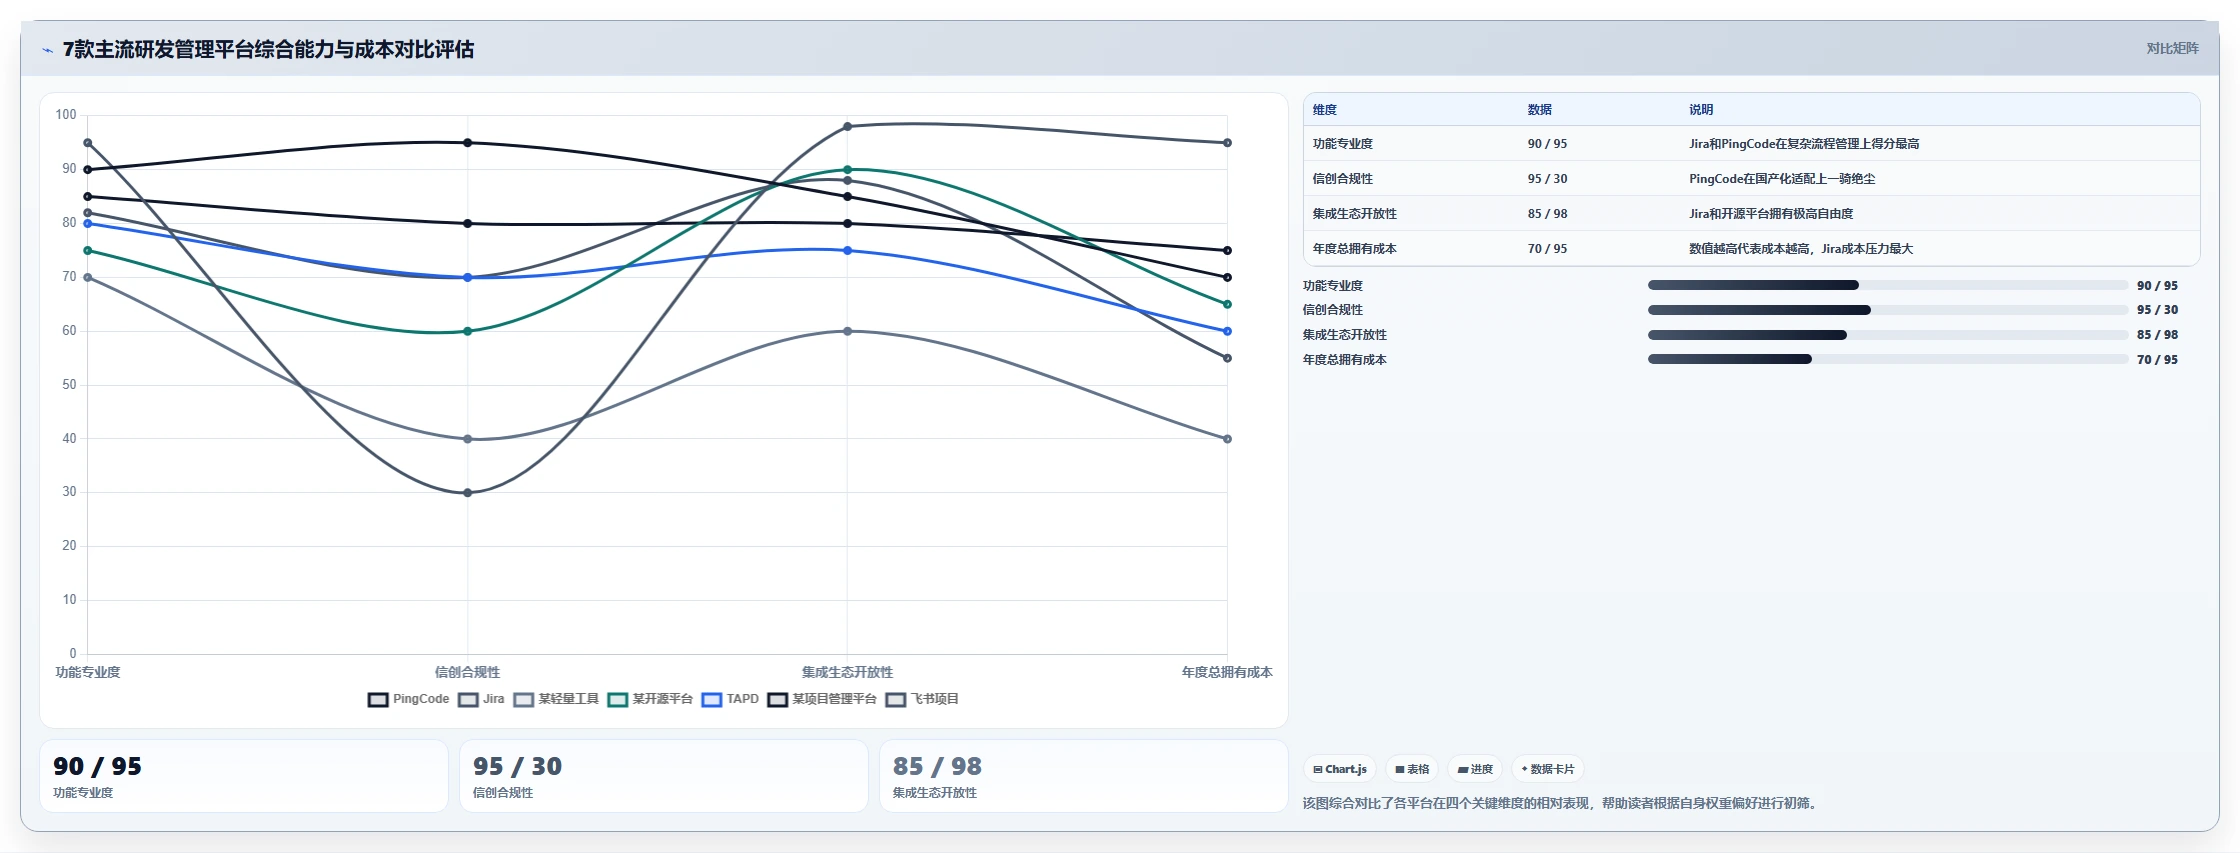Click the 年度总拥有成本 x-axis label
This screenshot has width=2240, height=853.
click(1227, 672)
